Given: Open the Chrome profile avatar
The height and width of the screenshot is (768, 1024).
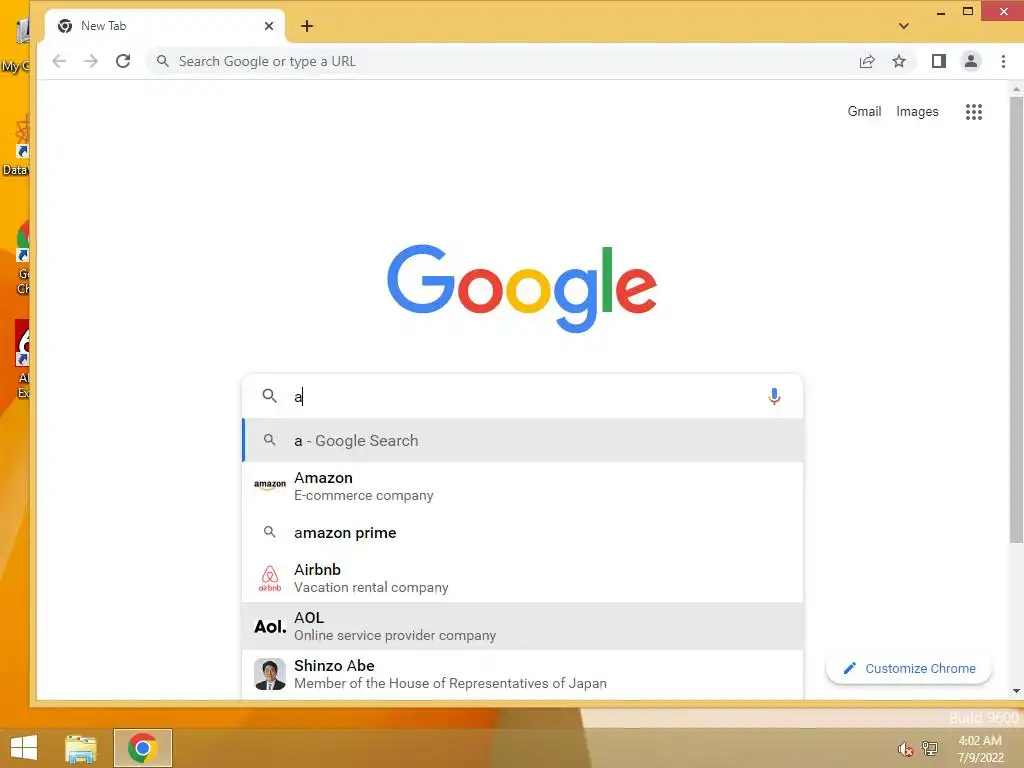Looking at the screenshot, I should pos(971,61).
